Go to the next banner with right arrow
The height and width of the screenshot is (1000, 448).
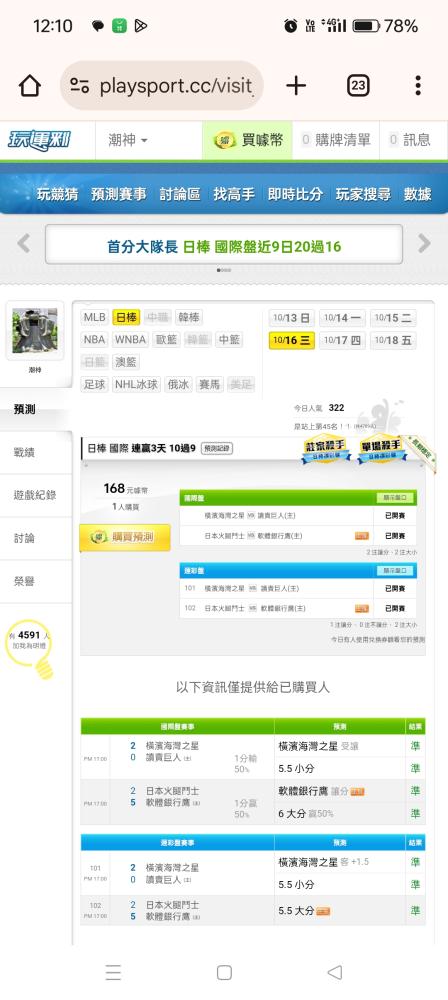[424, 243]
